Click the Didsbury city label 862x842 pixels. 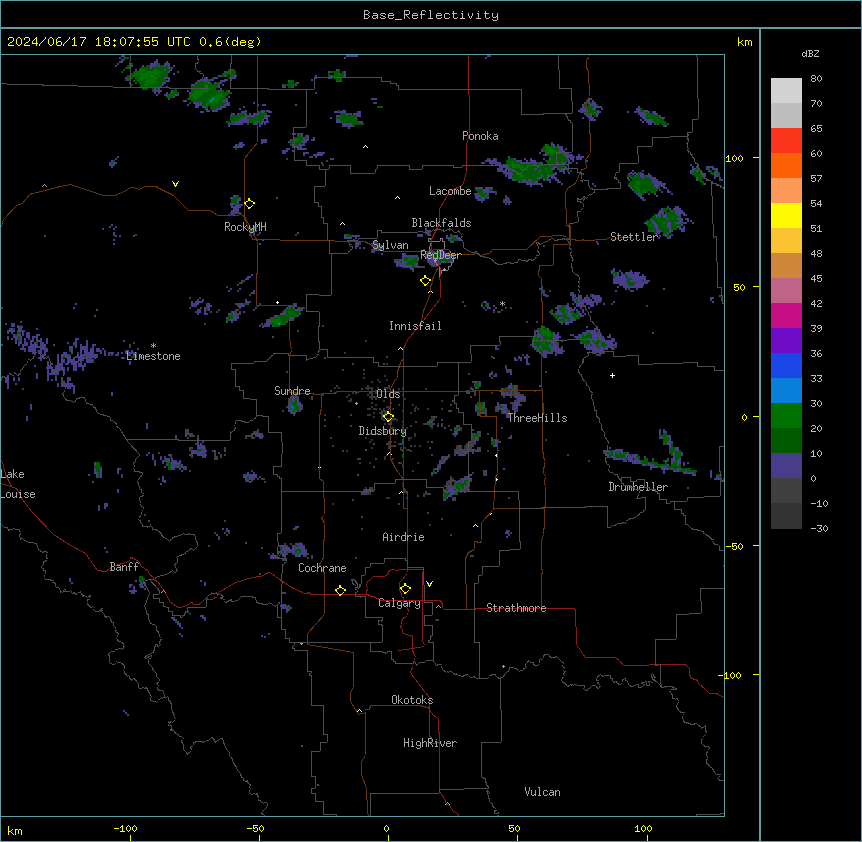point(383,431)
